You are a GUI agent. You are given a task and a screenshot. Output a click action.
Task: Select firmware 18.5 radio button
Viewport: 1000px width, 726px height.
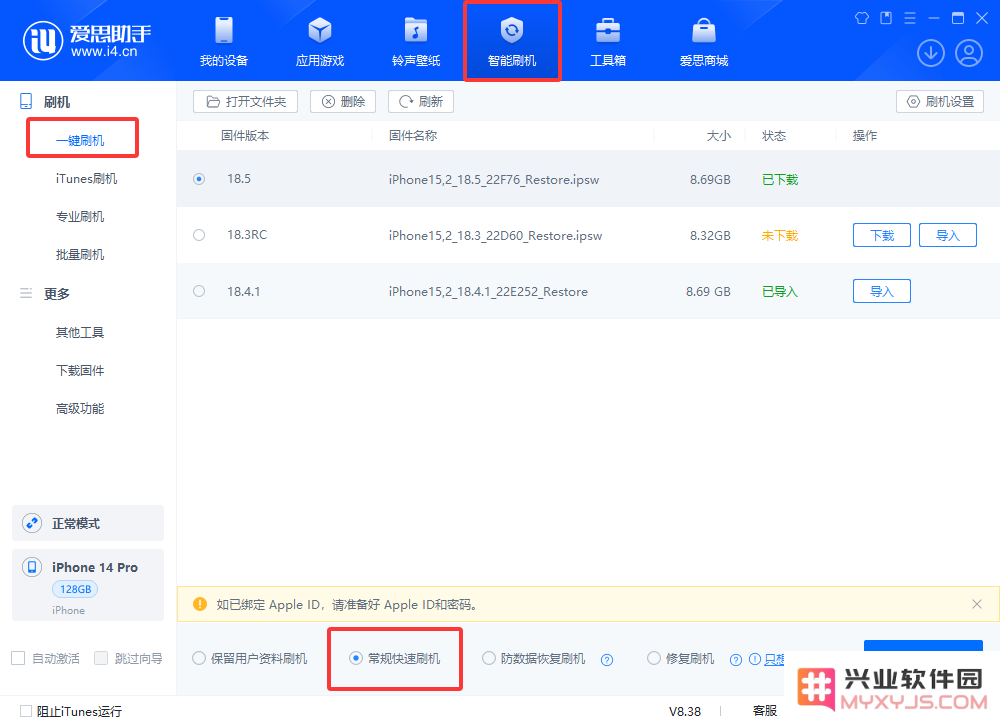(x=199, y=179)
